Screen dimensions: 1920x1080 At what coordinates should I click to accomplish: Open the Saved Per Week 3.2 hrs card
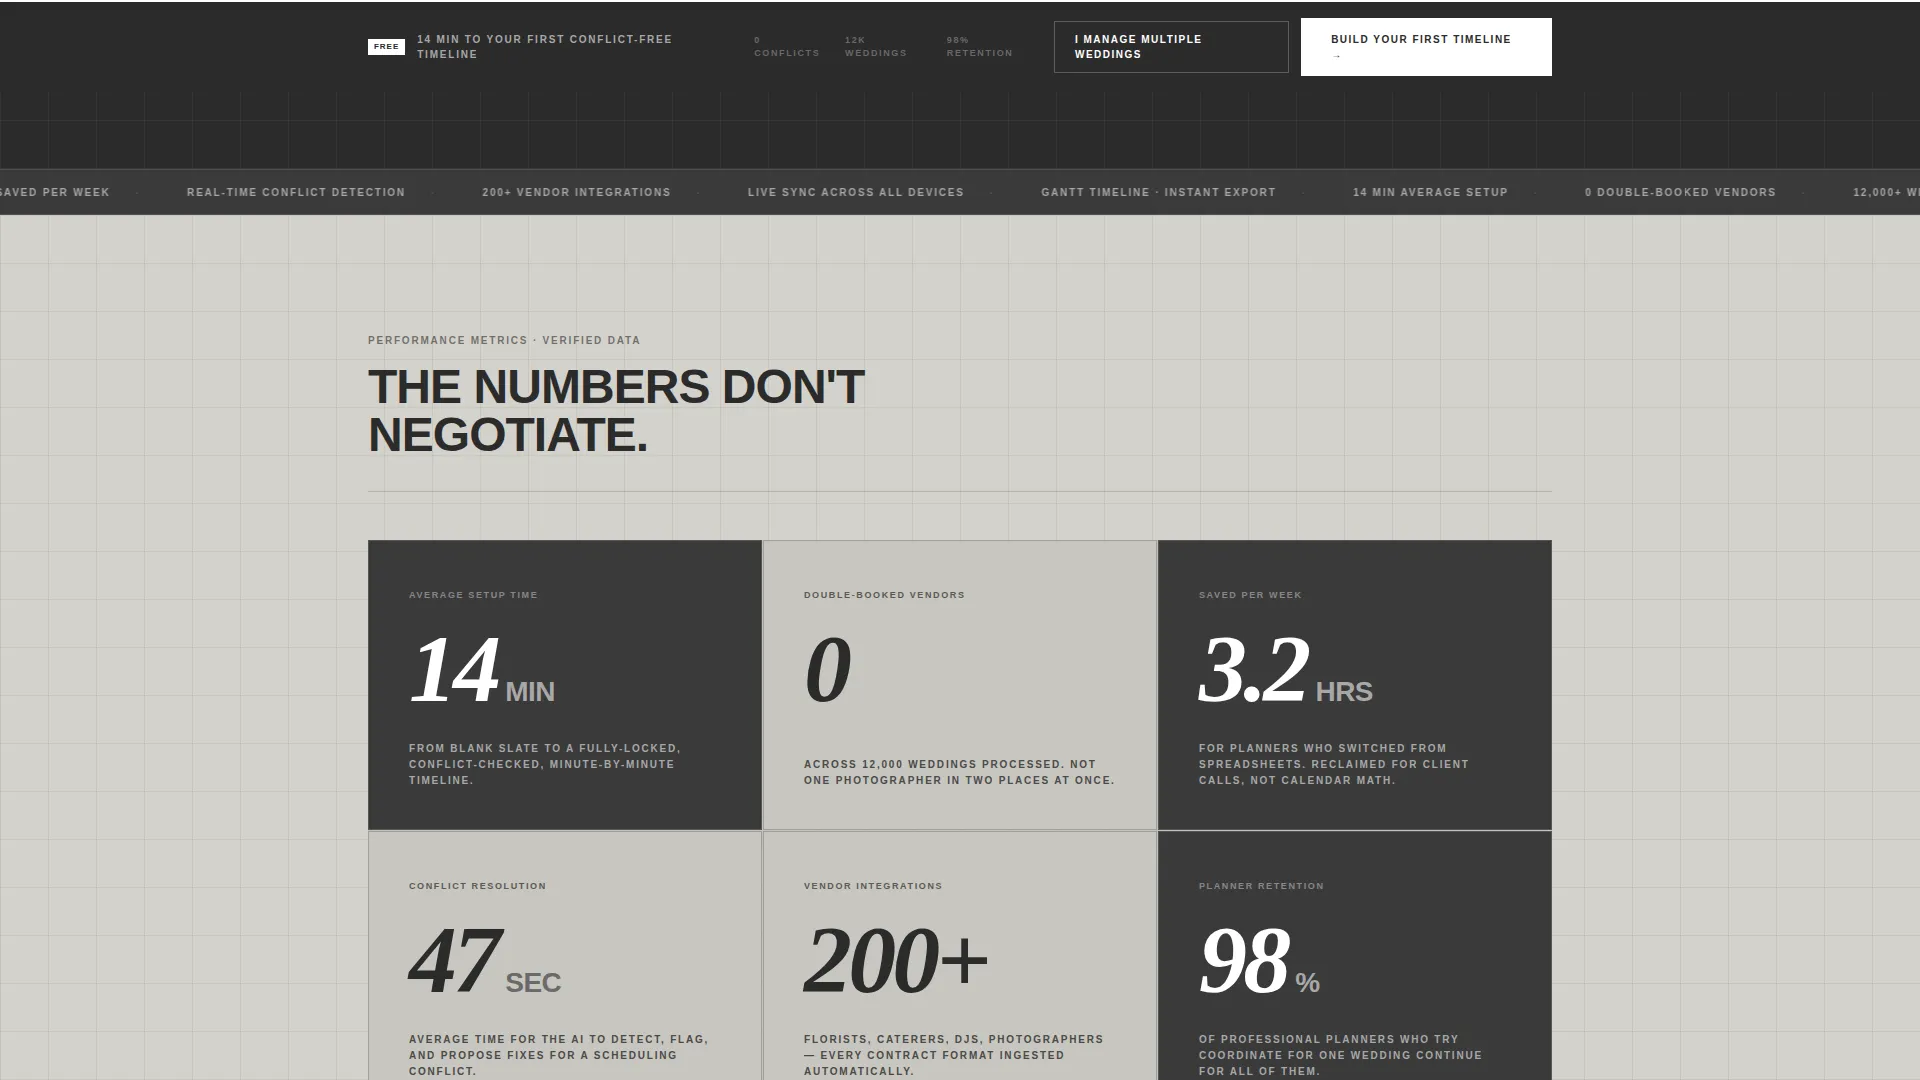click(1355, 685)
